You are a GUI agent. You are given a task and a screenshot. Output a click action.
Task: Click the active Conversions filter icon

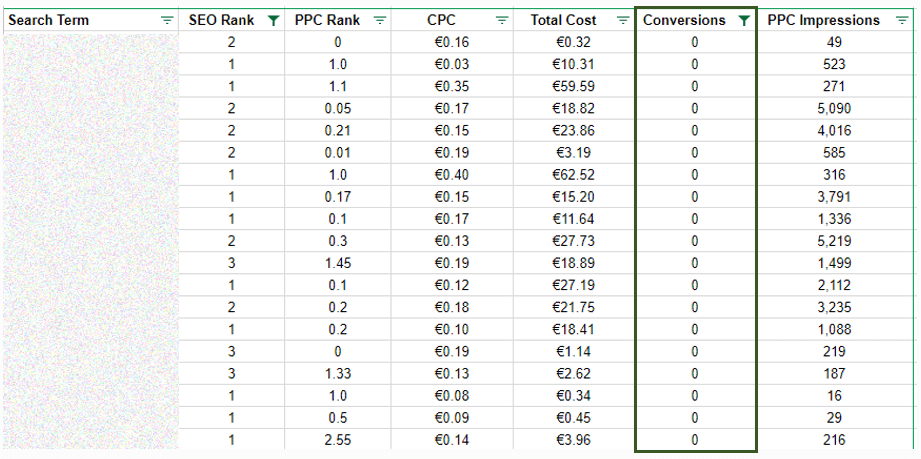[x=743, y=20]
